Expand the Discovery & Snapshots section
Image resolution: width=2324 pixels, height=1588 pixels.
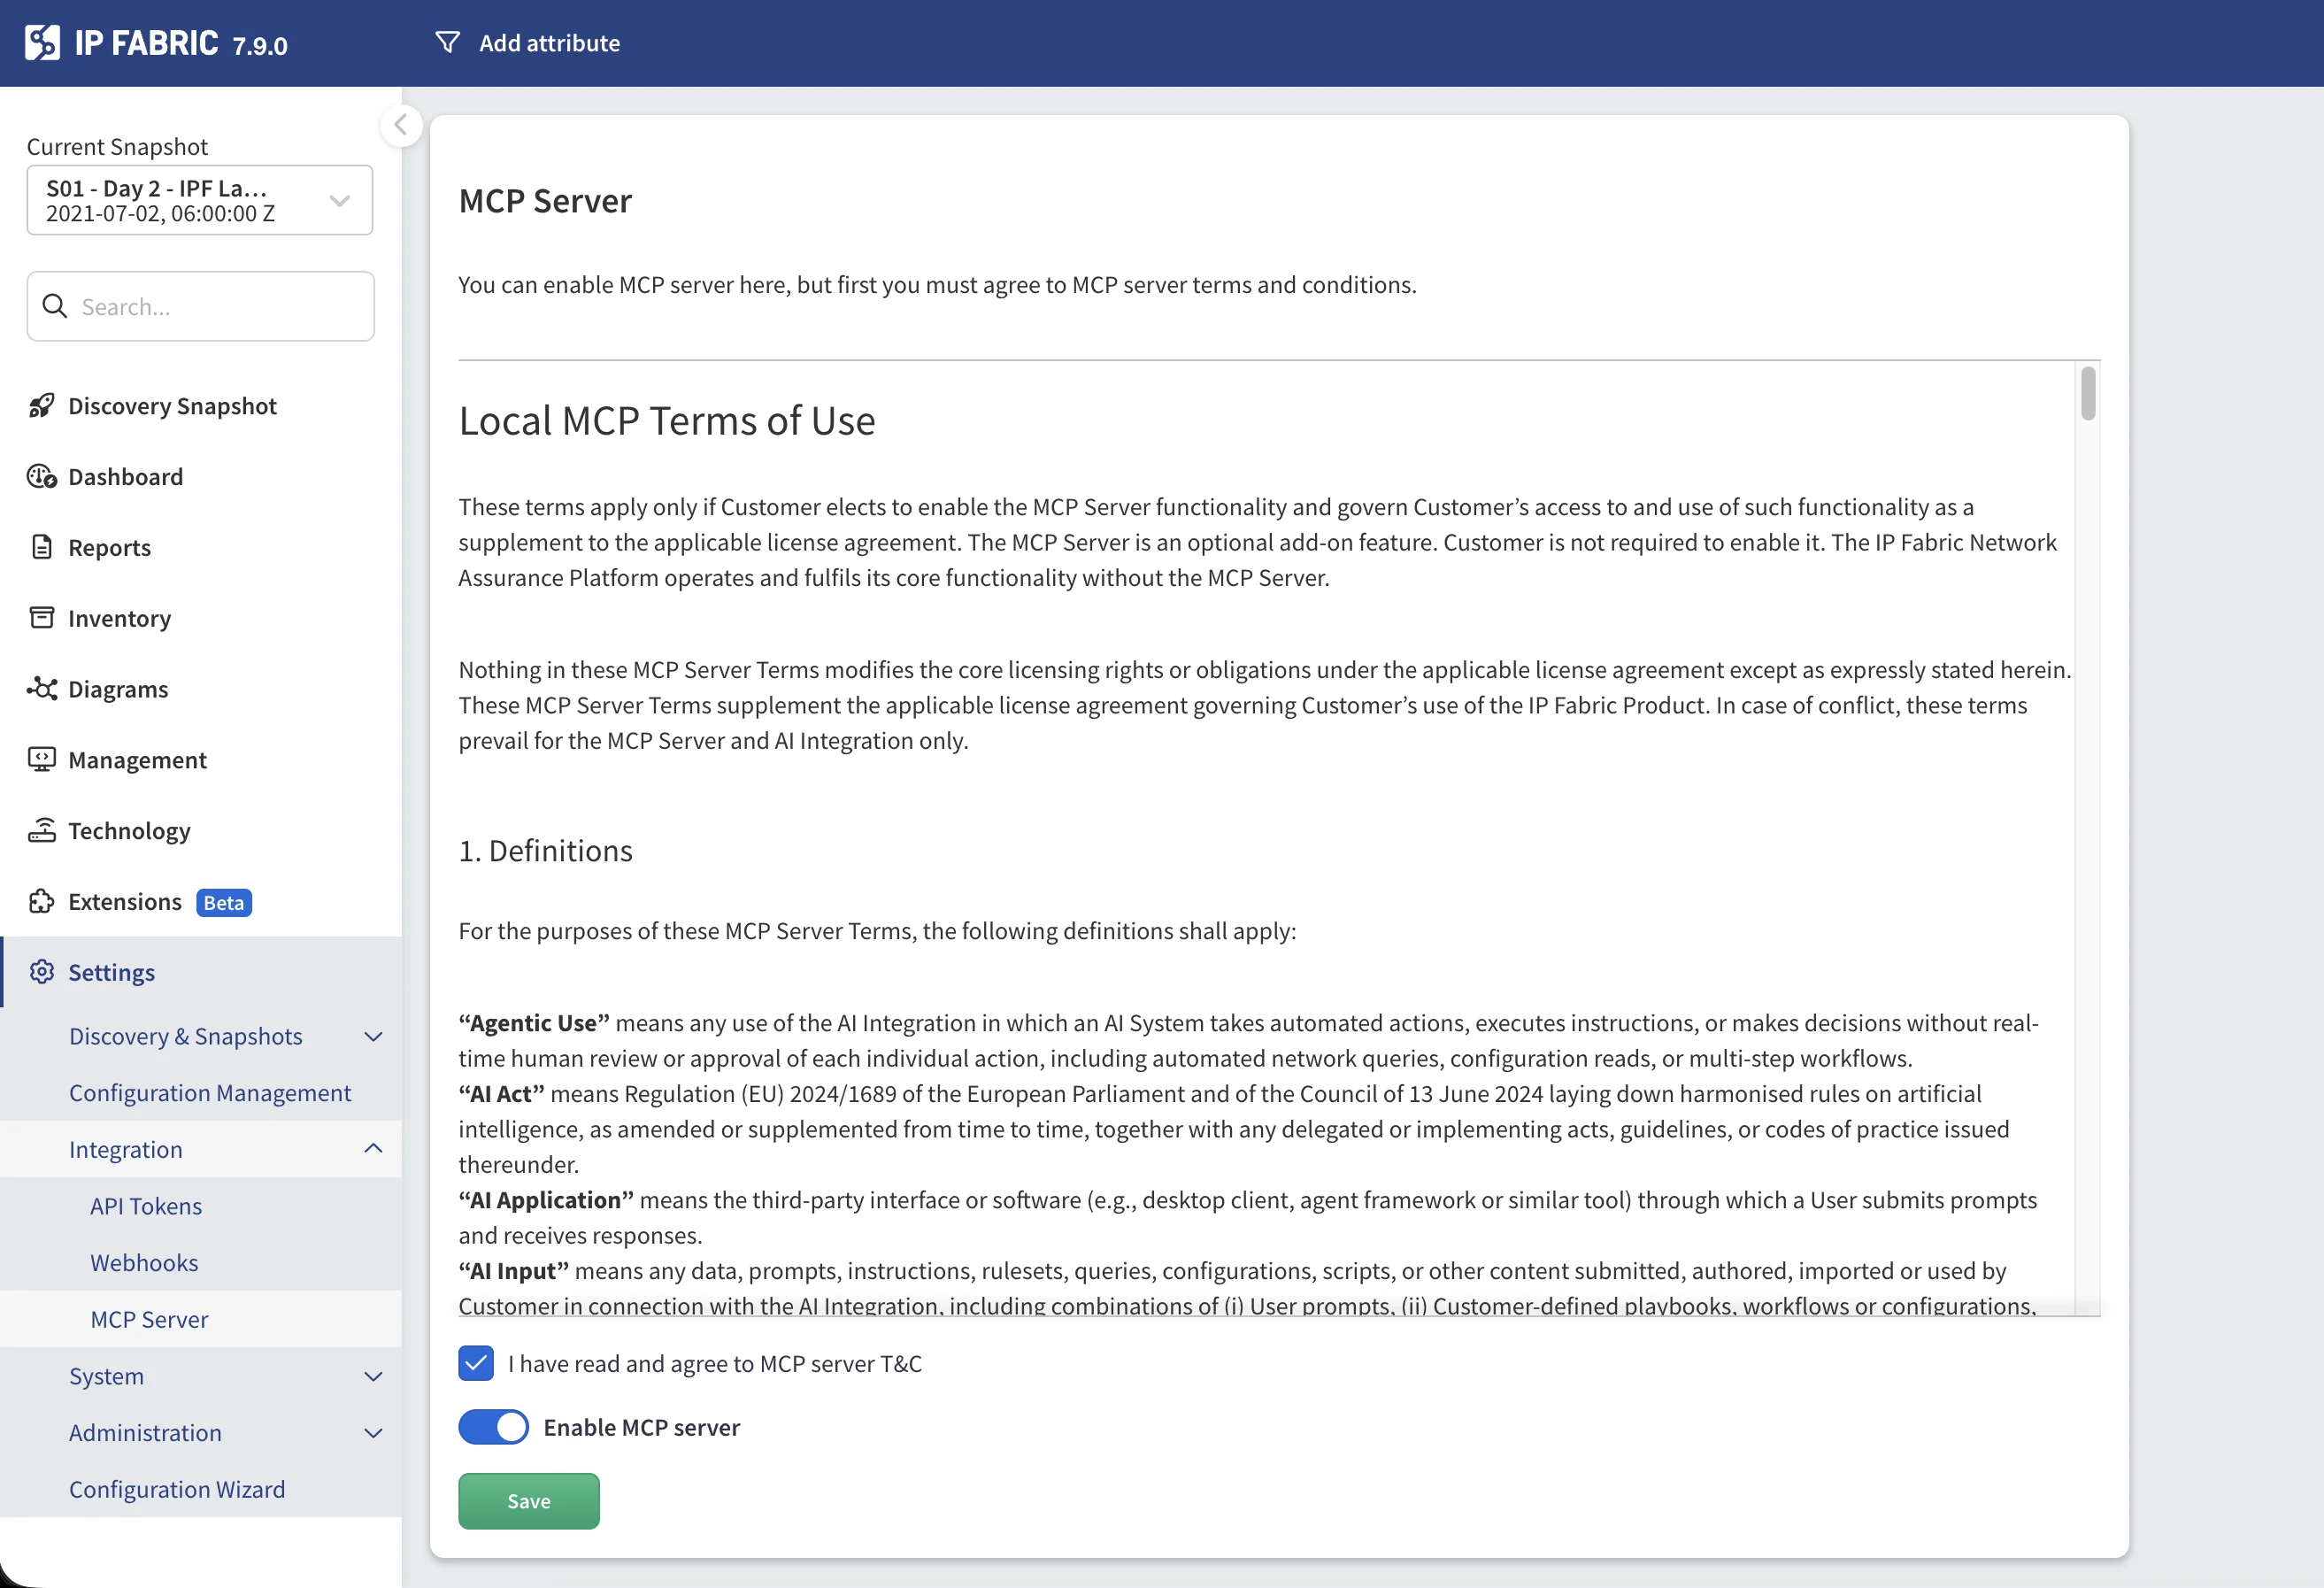coord(373,1037)
